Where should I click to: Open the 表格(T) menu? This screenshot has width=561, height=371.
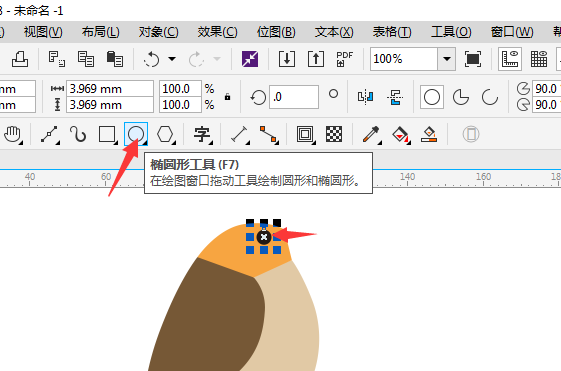tap(392, 32)
